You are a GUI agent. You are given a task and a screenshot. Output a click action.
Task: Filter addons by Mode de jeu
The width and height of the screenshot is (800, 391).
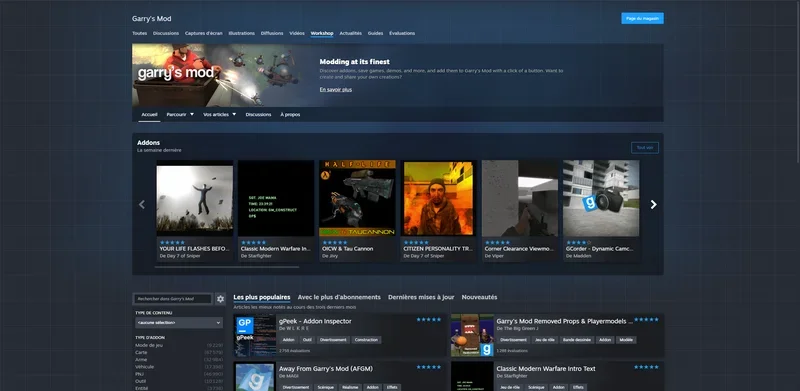pos(149,345)
